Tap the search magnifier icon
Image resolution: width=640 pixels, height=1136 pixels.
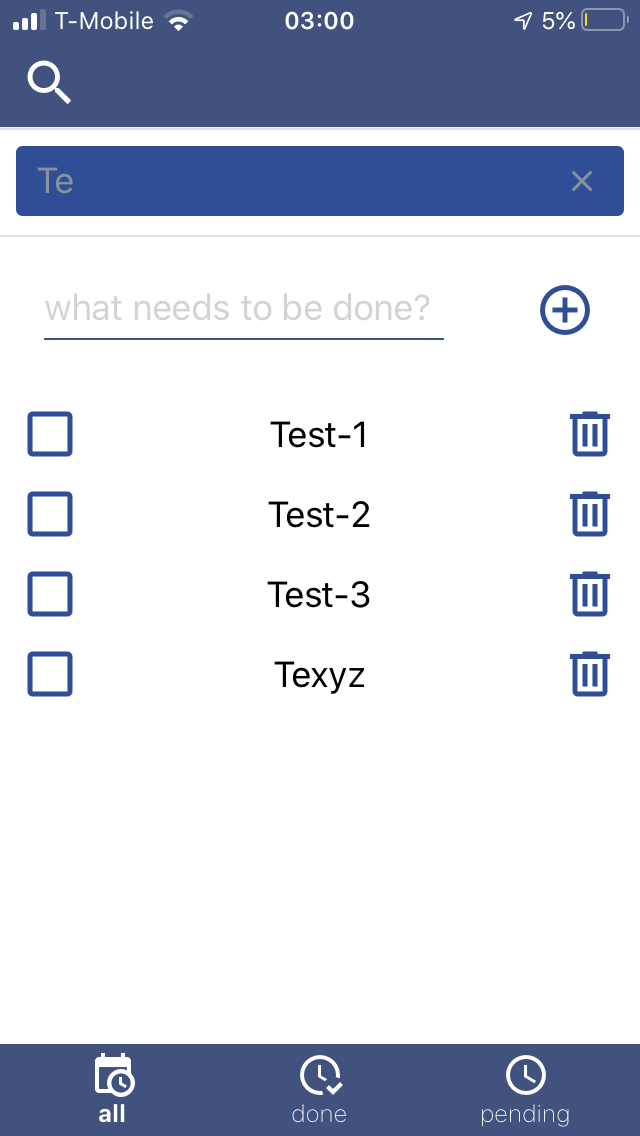pos(49,82)
